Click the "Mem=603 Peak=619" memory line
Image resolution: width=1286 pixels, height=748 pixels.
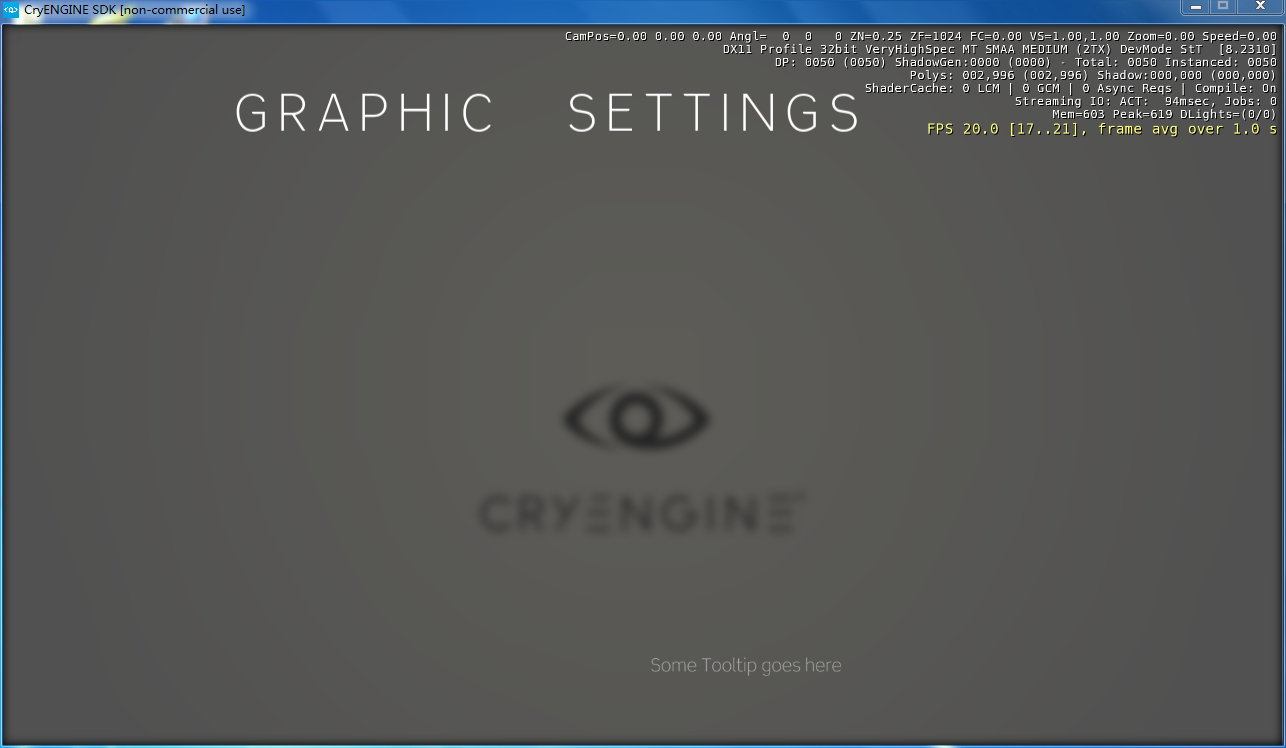click(x=1165, y=114)
